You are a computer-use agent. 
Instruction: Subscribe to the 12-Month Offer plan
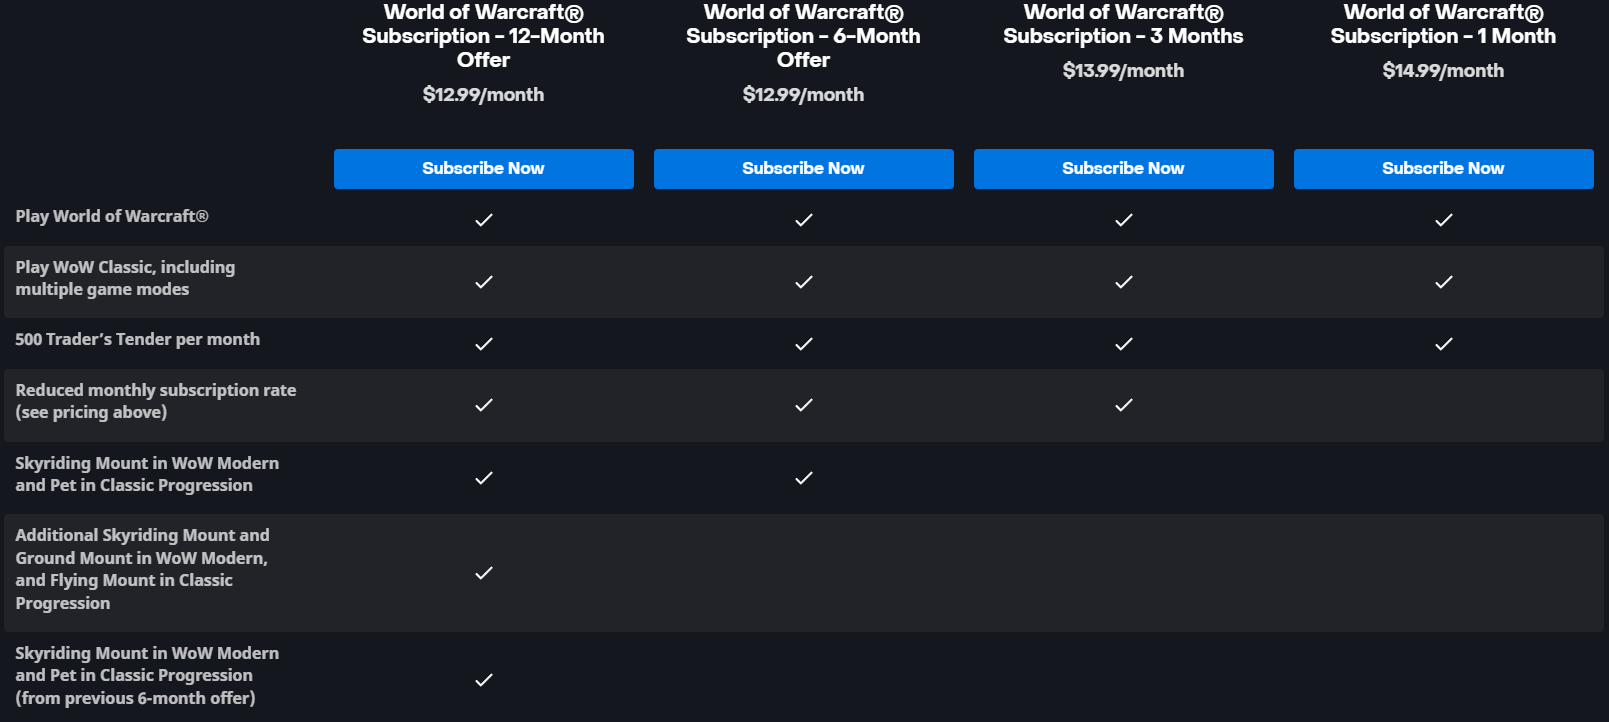coord(483,169)
